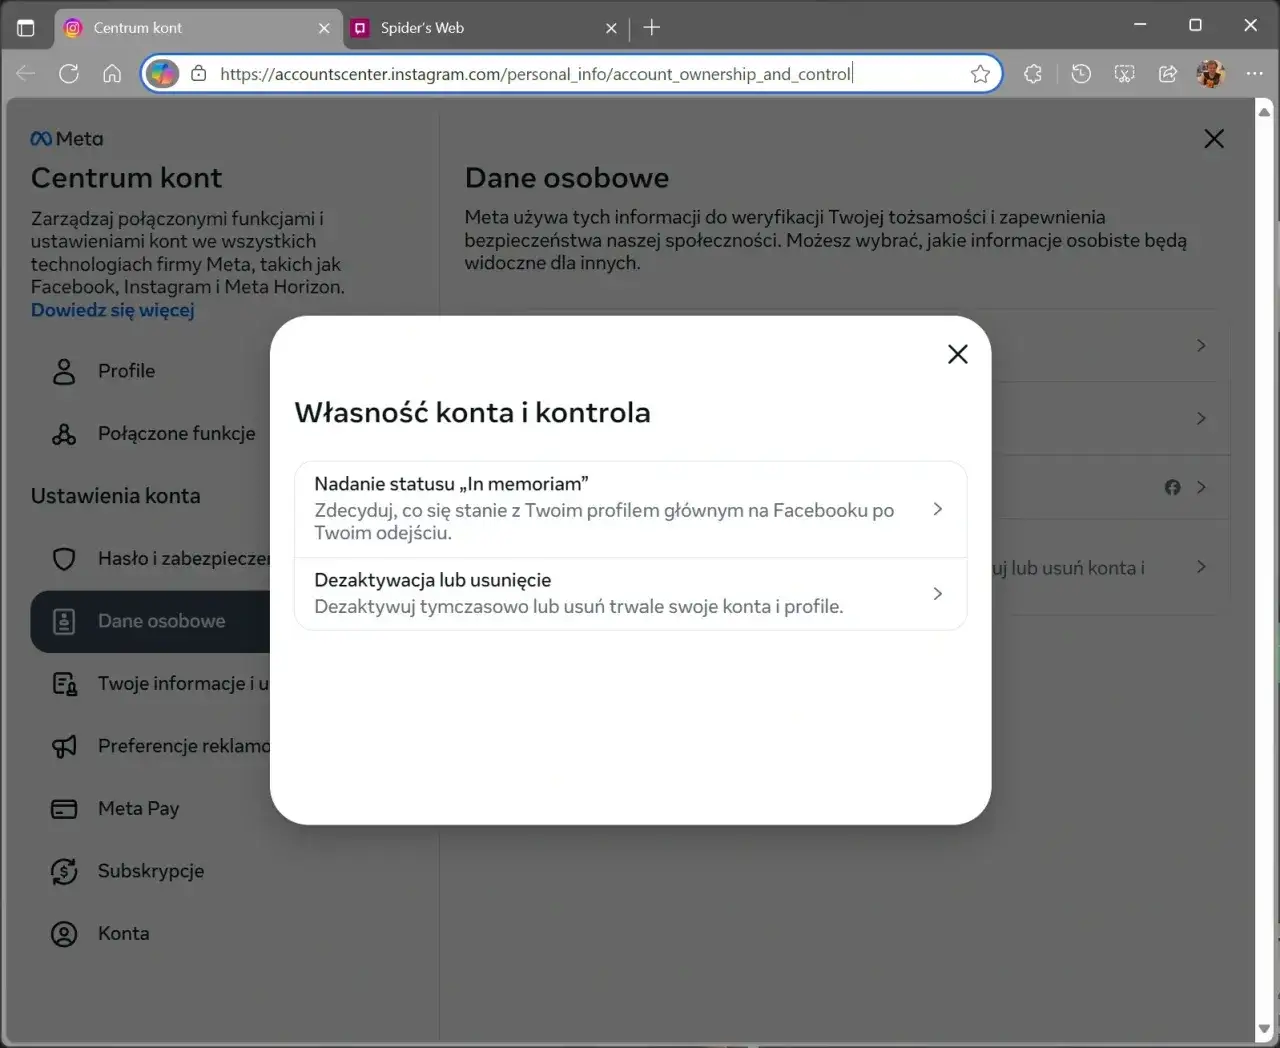Click the Preferencje reklamowe megaphone icon
The image size is (1280, 1048).
pos(63,746)
